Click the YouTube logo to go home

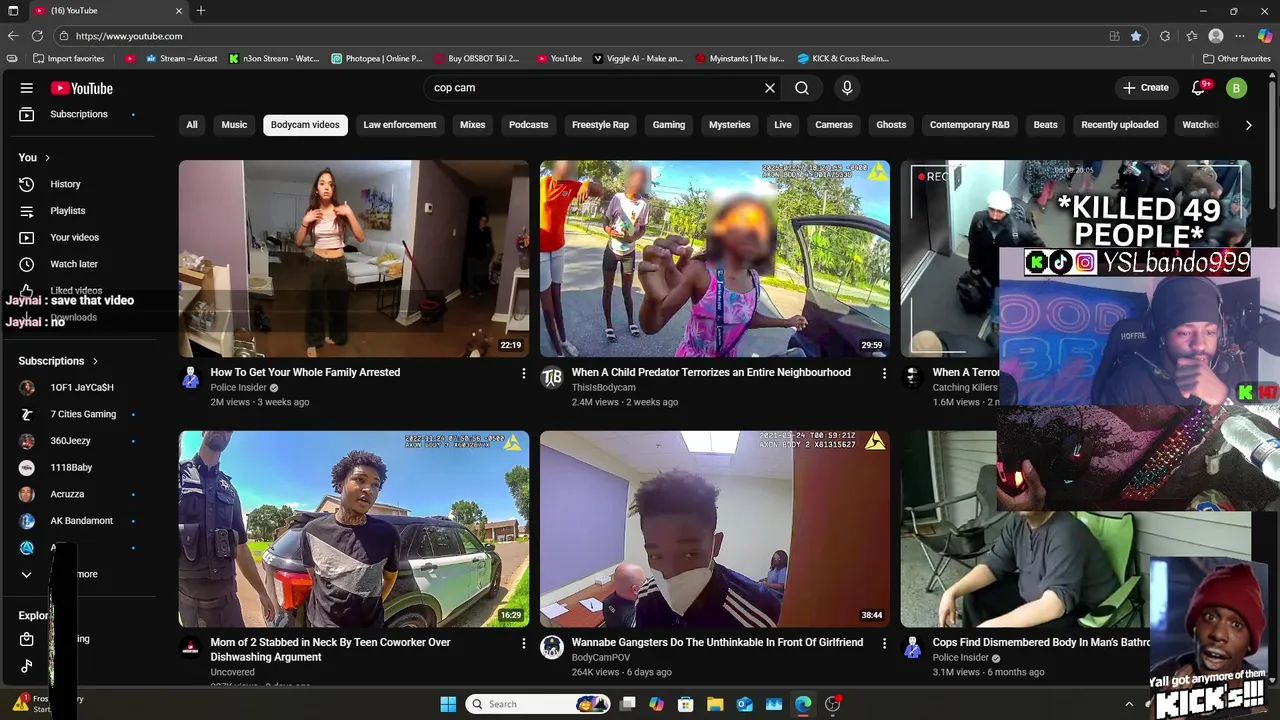coord(82,88)
